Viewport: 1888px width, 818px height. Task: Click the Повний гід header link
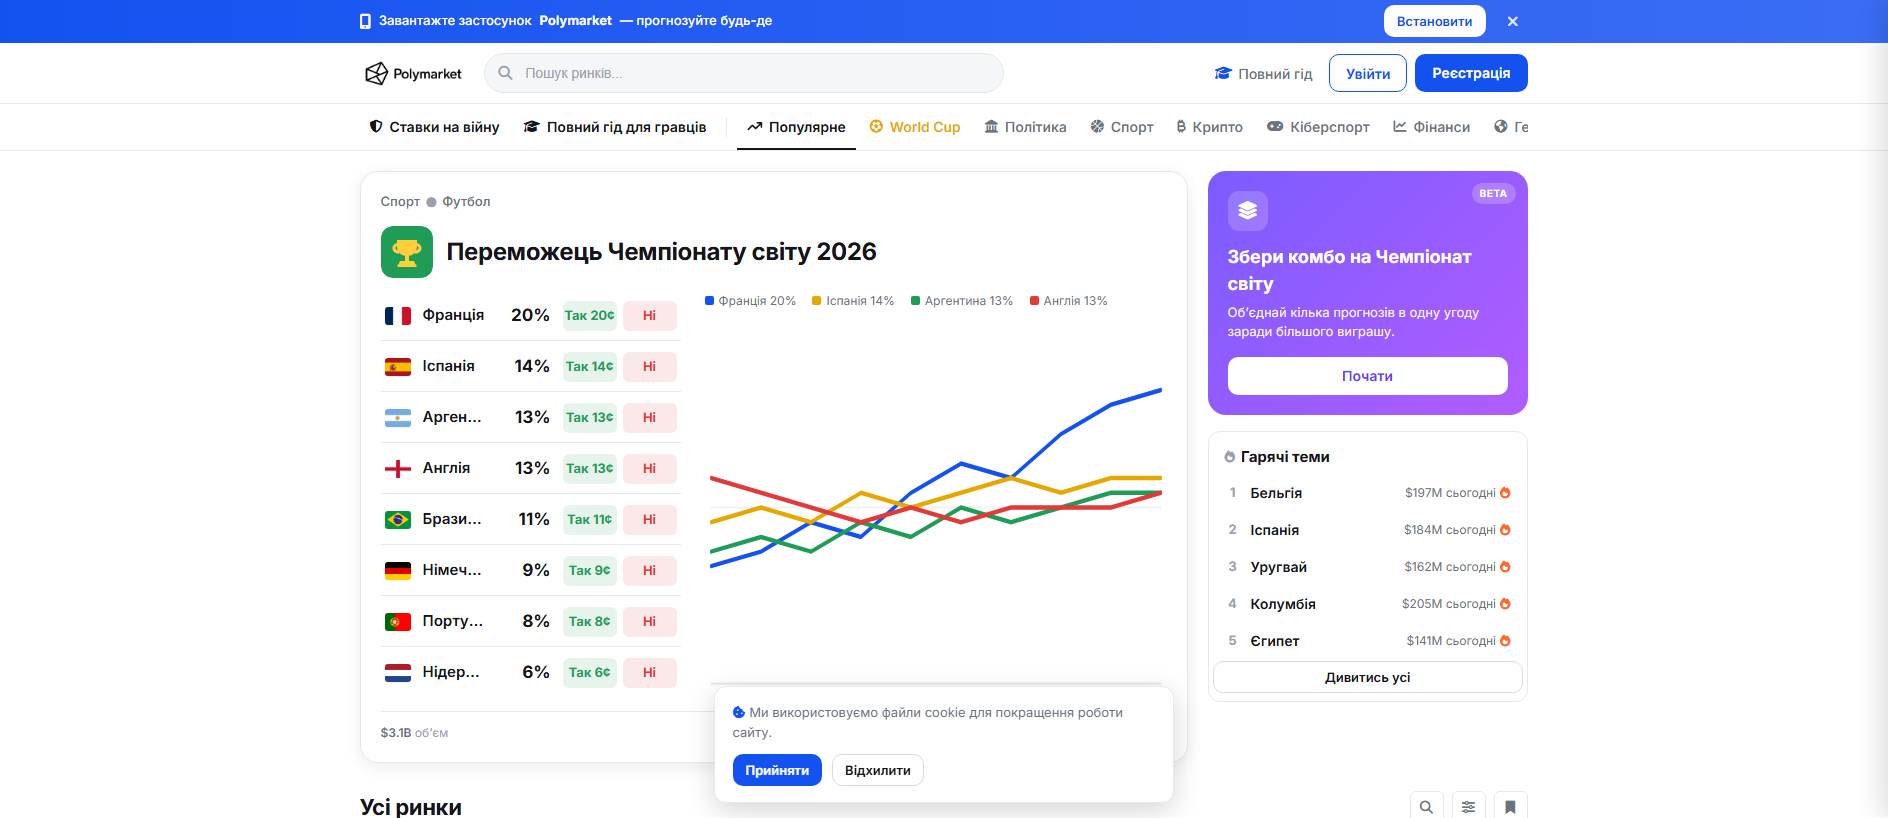coord(1263,73)
